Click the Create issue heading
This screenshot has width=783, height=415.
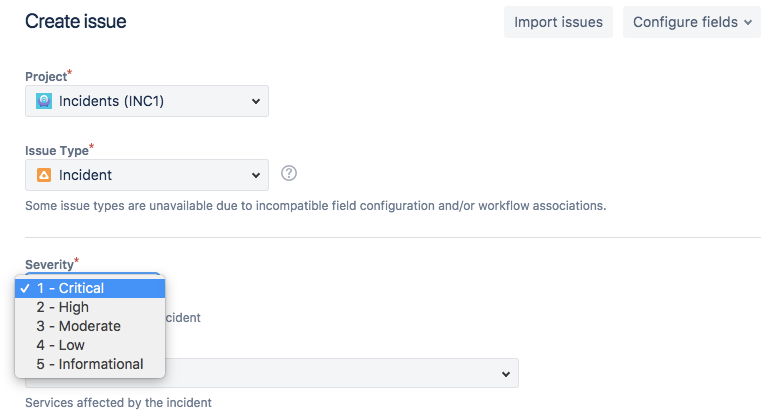pyautogui.click(x=76, y=21)
